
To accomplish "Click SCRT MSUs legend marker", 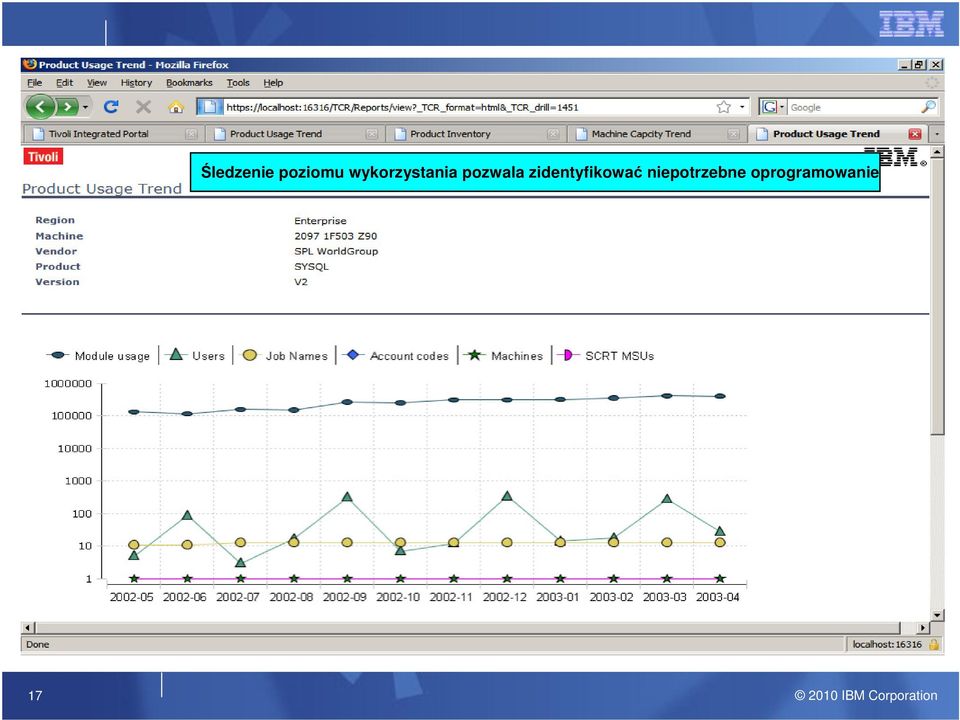I will coord(567,355).
